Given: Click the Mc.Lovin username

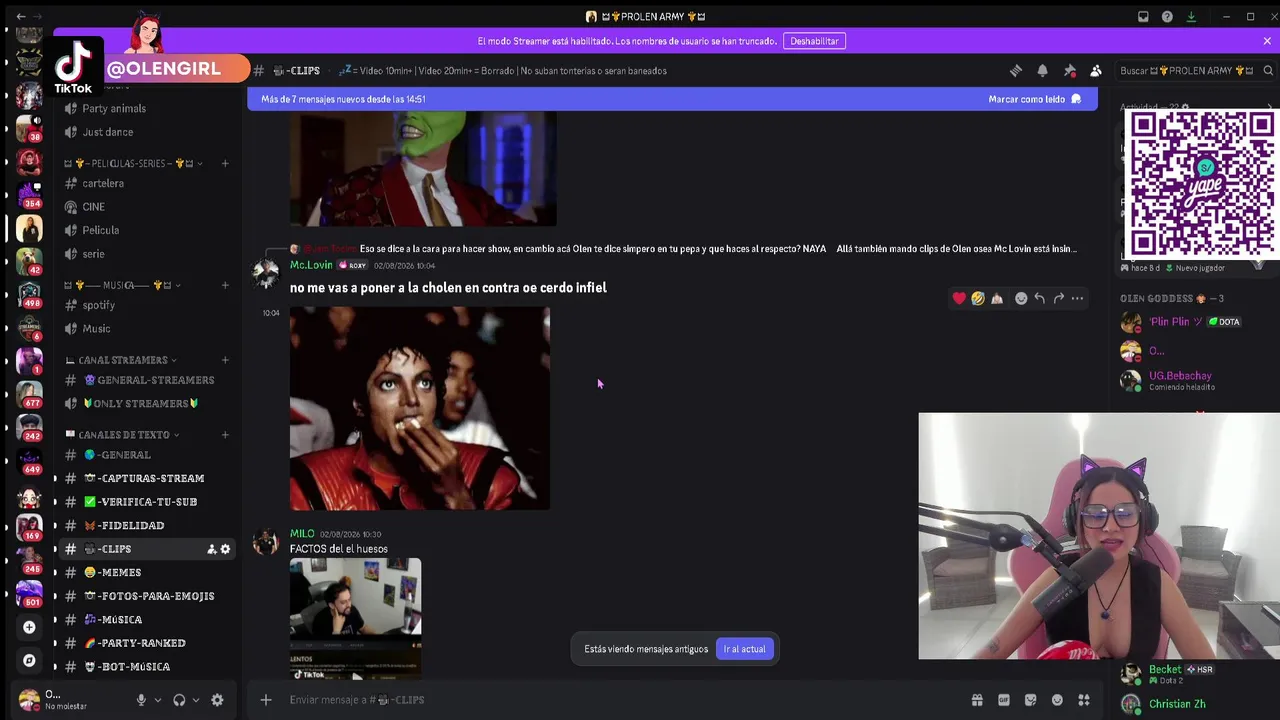Looking at the screenshot, I should point(311,265).
